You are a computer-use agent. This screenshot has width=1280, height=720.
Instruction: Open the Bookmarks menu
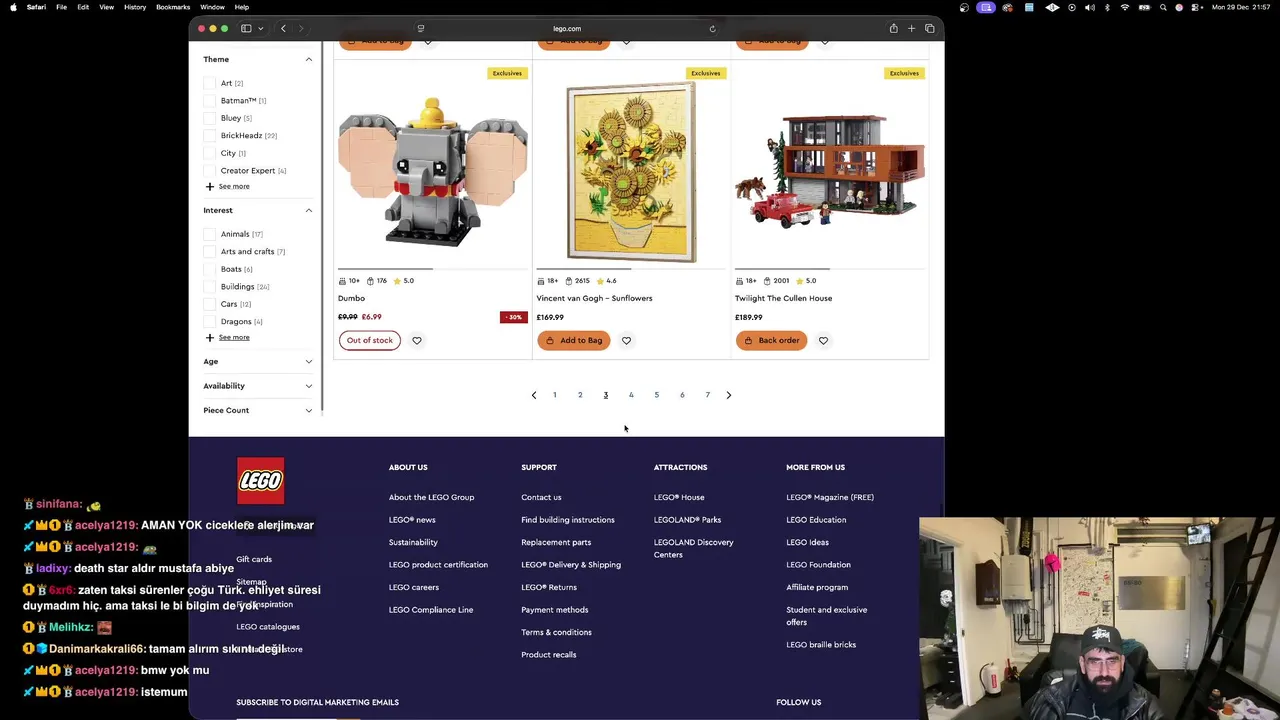173,7
